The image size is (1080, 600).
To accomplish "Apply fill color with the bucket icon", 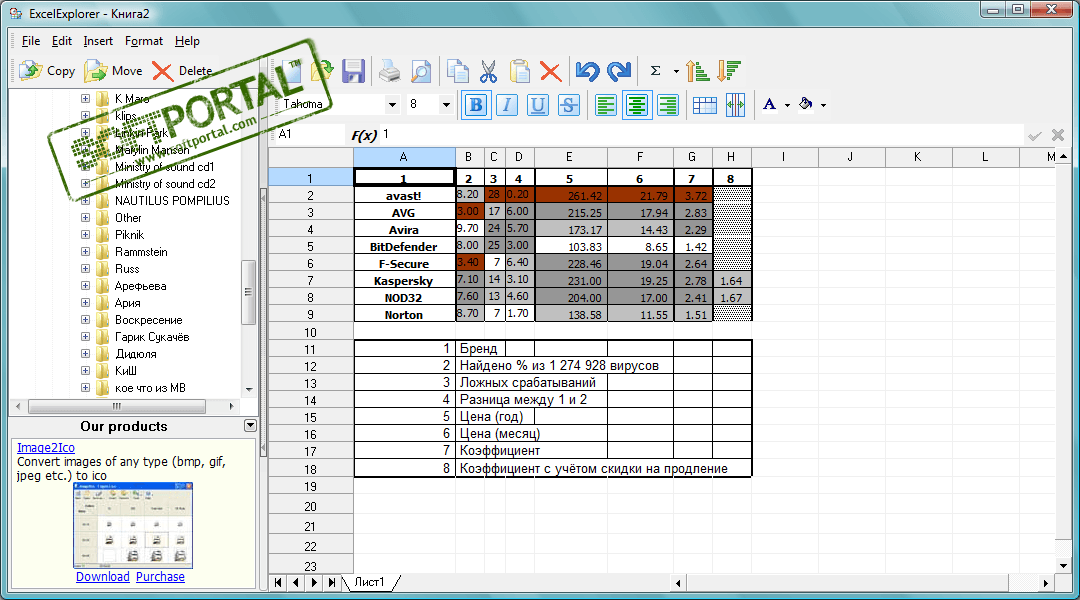I will point(805,105).
